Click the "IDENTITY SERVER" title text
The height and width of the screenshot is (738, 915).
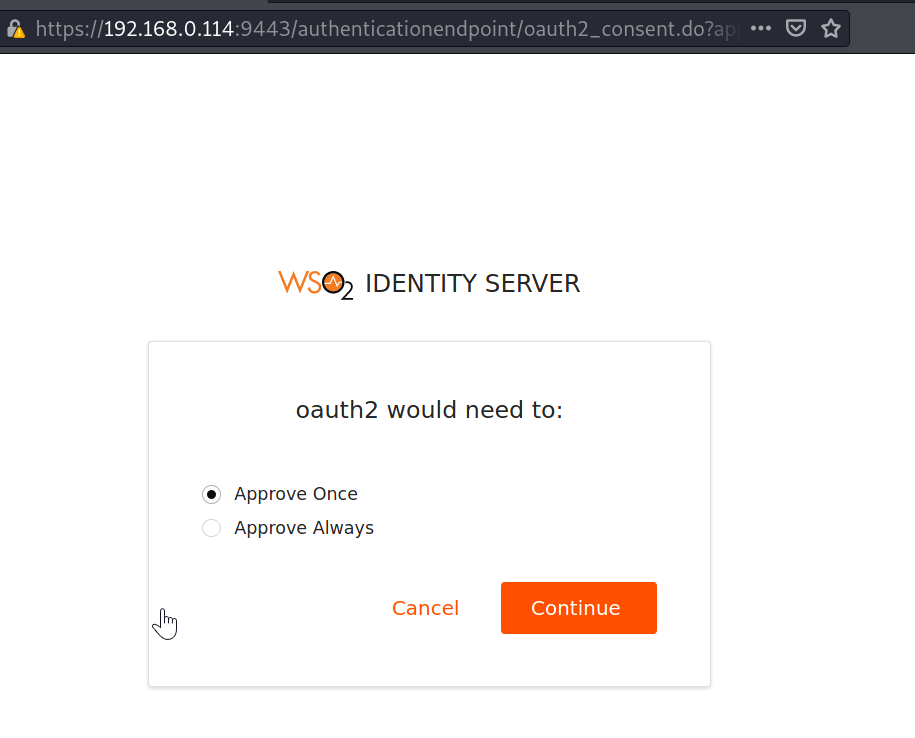click(x=472, y=284)
